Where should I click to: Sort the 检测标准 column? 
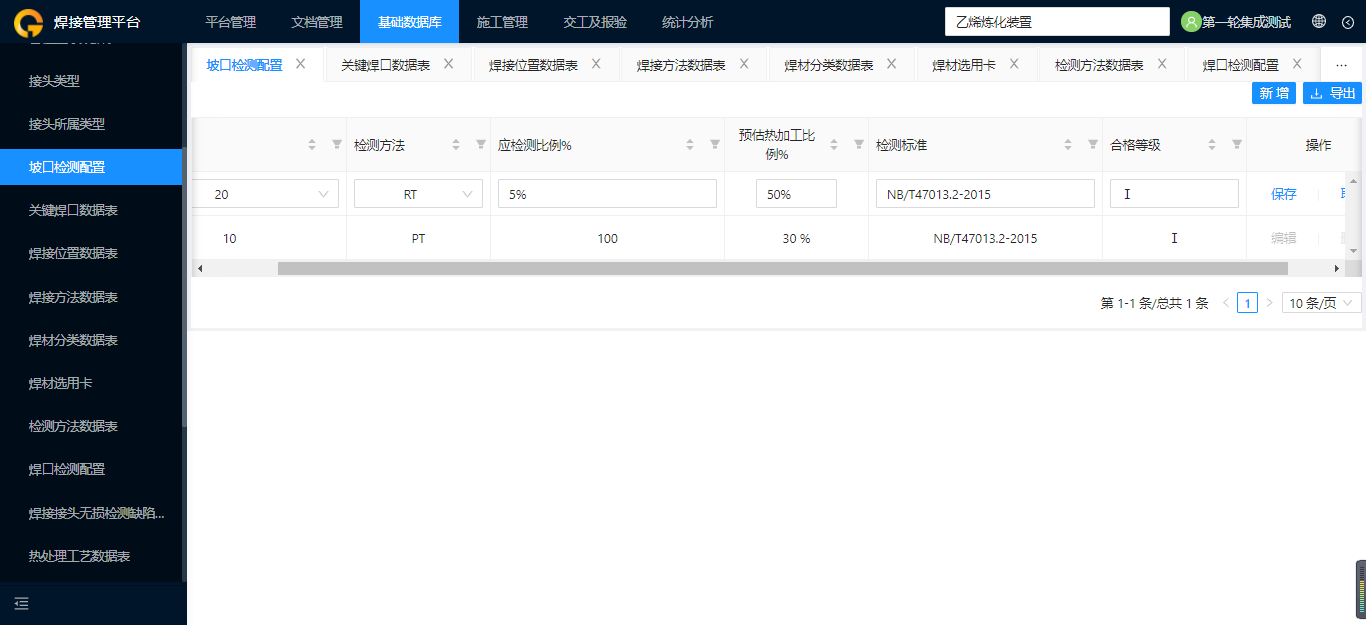[x=1068, y=145]
